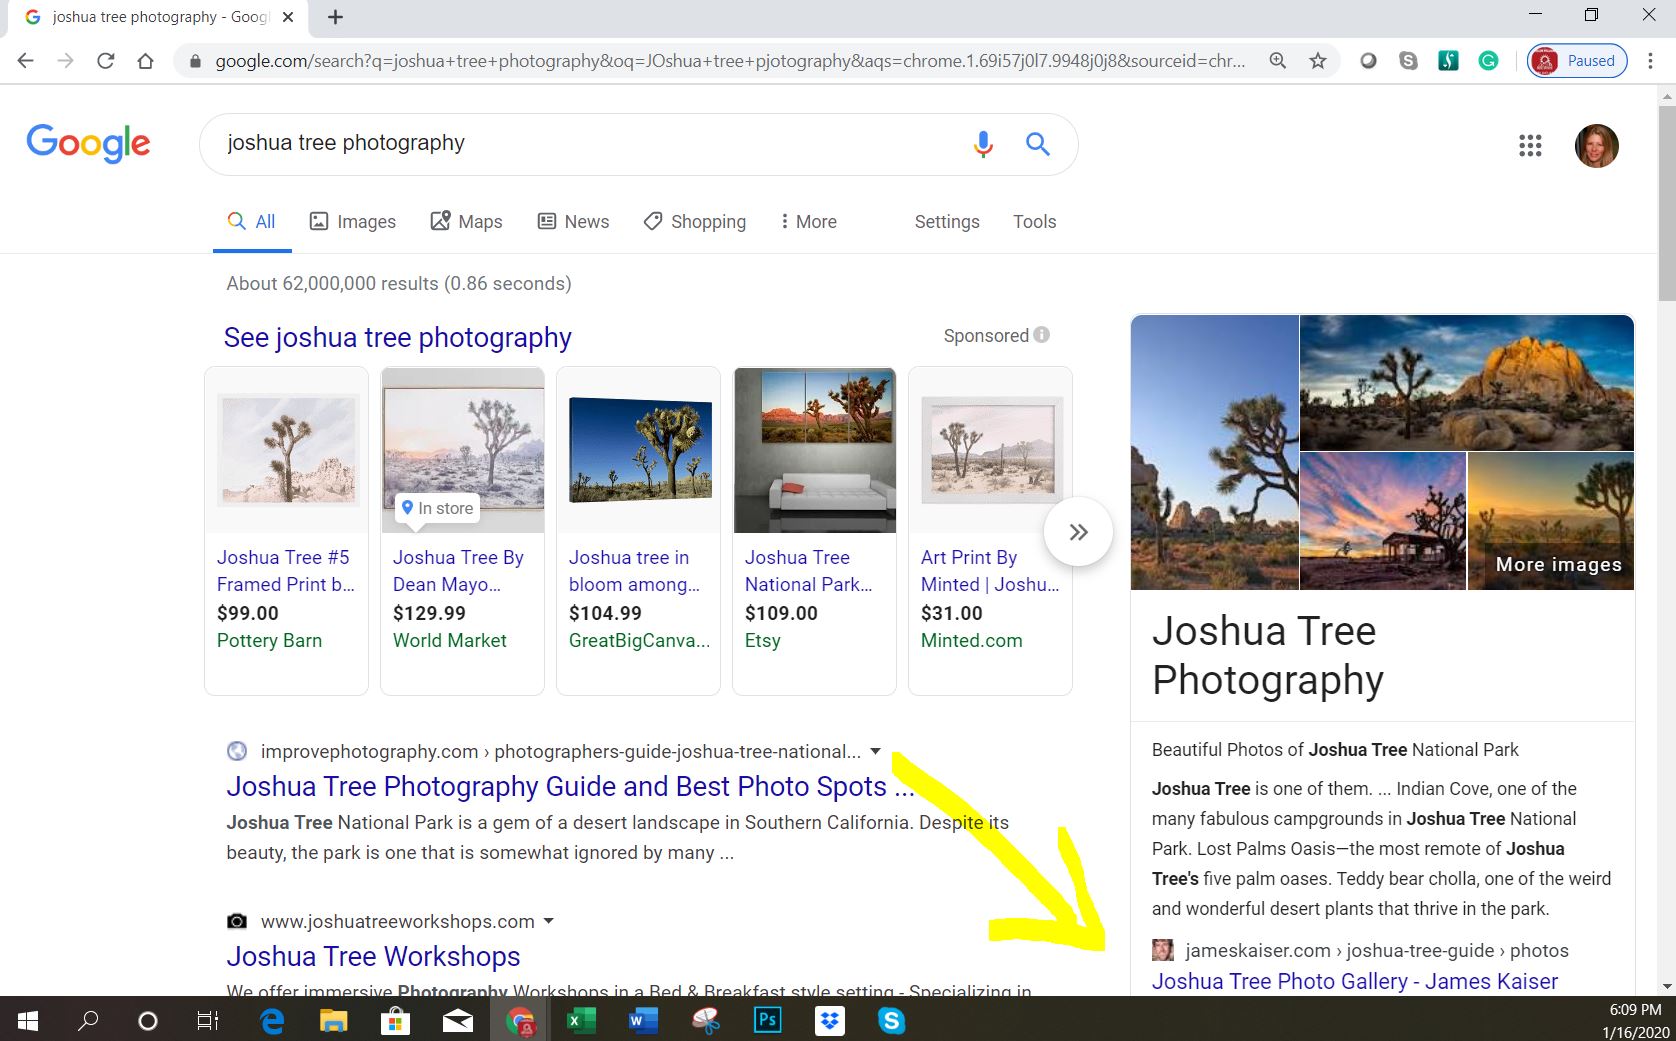Click the Grammarly extension icon
This screenshot has height=1041, width=1676.
click(x=1488, y=61)
